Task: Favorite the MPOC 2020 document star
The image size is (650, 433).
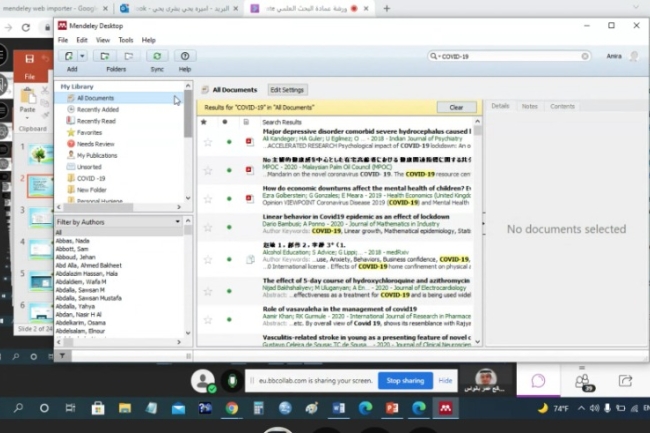Action: coord(208,170)
